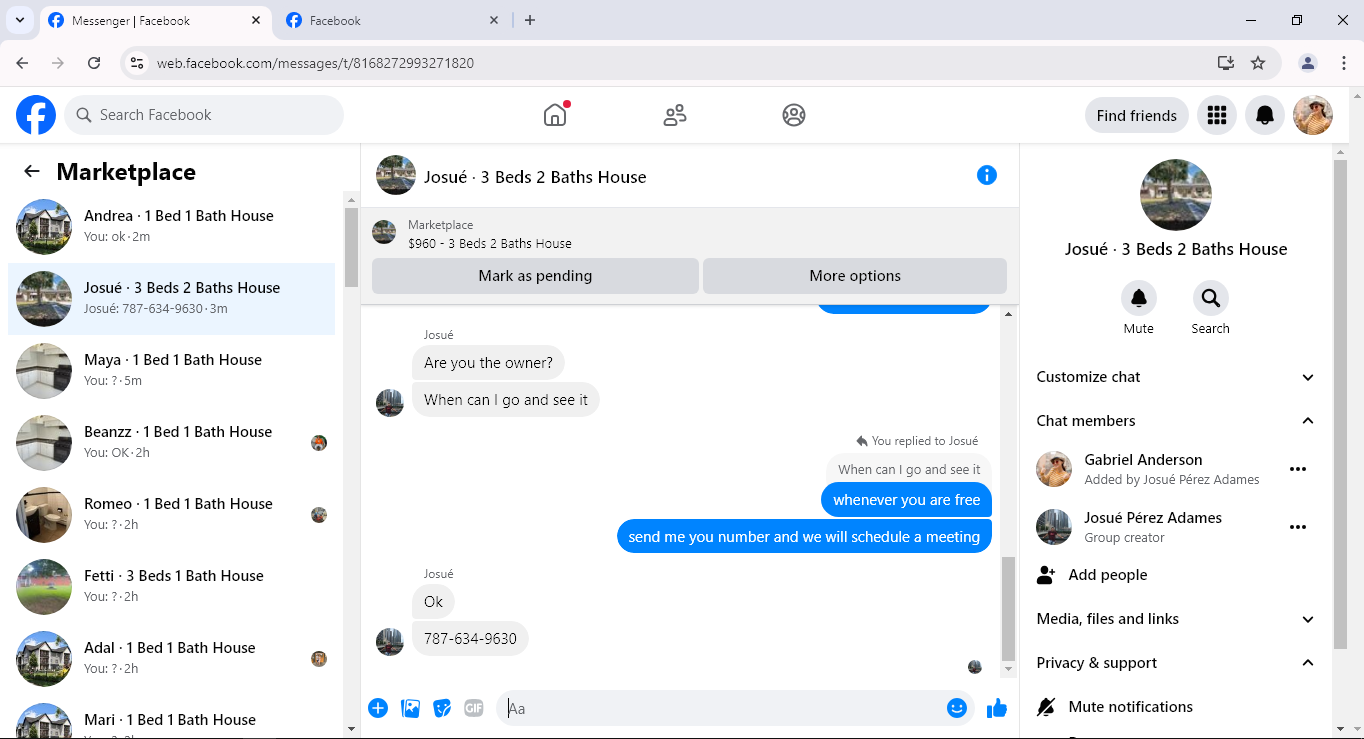Open Chrome three-dot menu
The height and width of the screenshot is (739, 1364).
click(x=1344, y=63)
